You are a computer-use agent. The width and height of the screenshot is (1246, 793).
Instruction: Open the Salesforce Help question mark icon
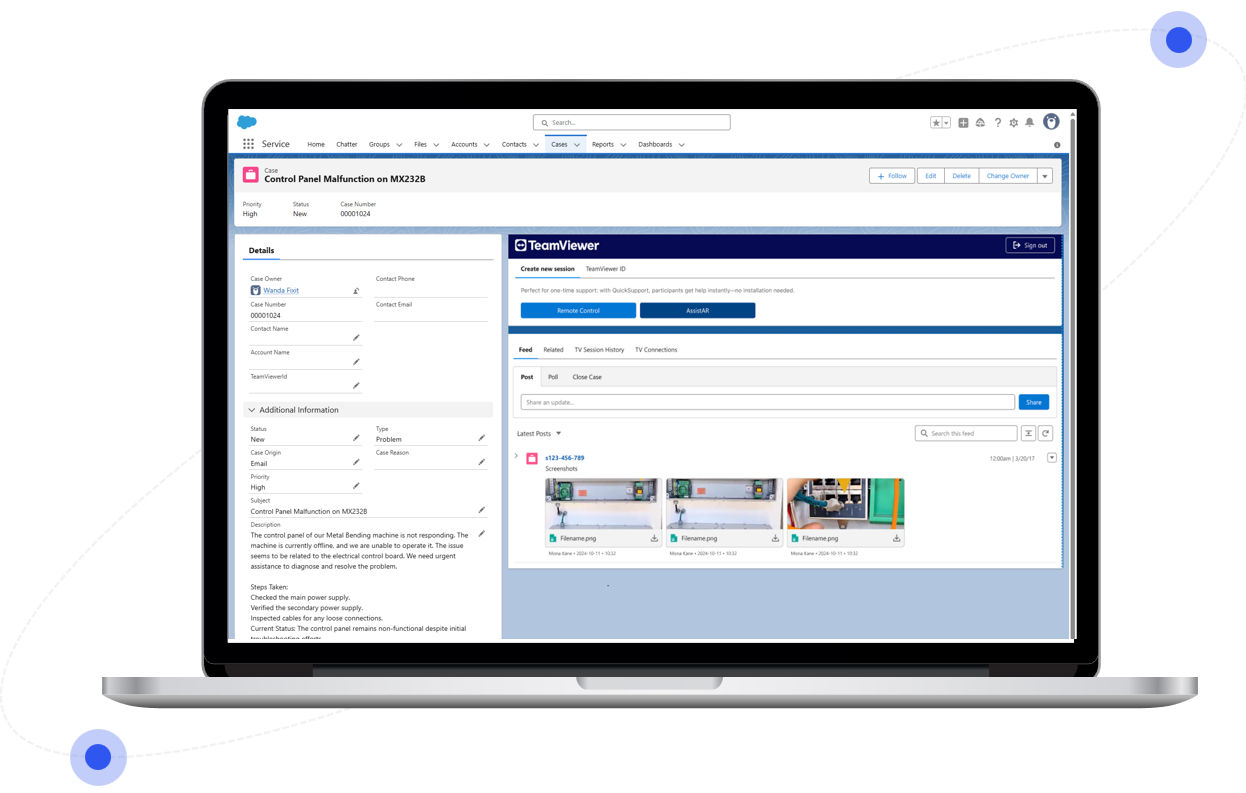(x=997, y=122)
